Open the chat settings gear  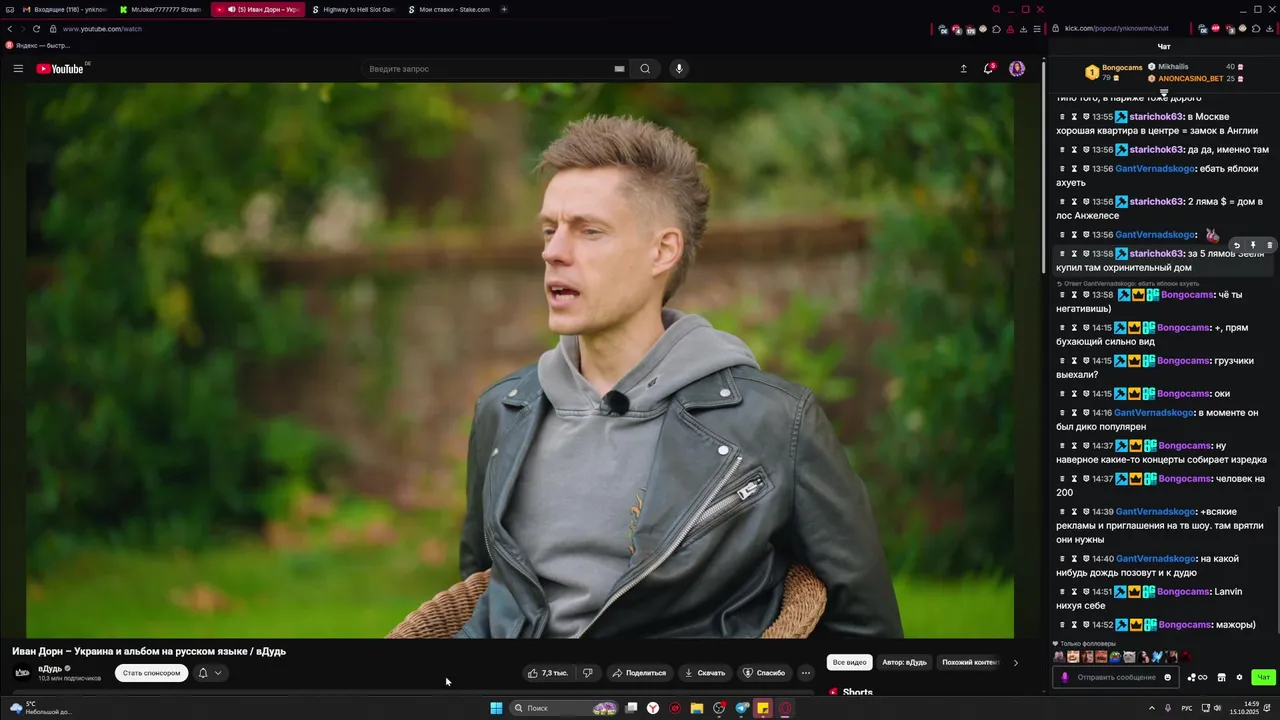tap(1239, 677)
